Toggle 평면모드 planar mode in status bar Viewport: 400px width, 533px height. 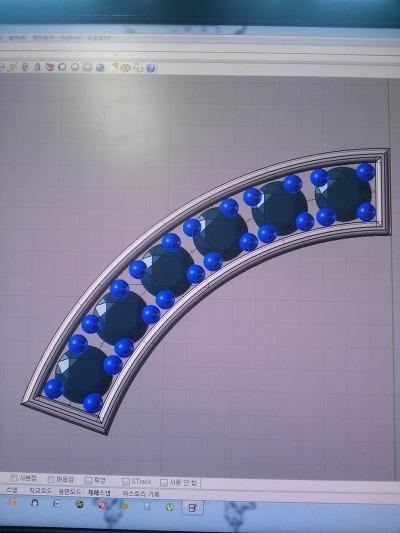tap(69, 492)
